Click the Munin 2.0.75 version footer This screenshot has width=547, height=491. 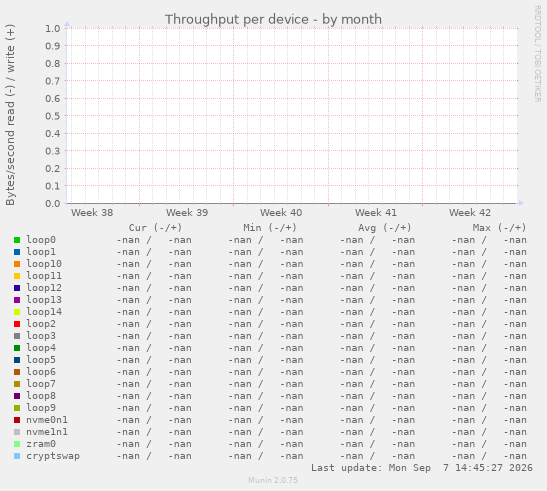tap(273, 480)
